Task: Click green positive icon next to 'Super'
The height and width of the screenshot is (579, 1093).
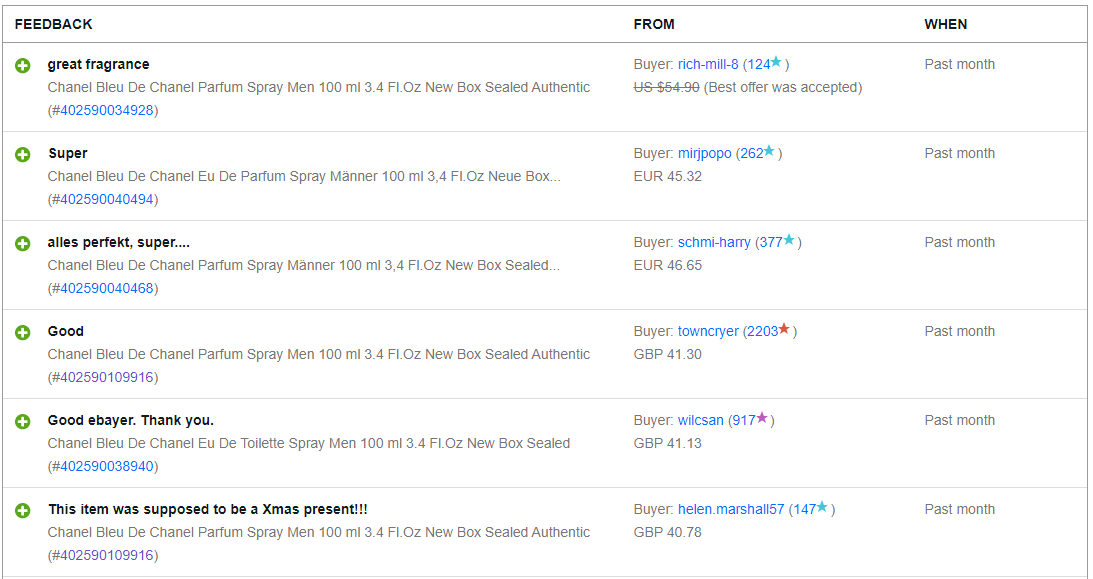Action: 23,155
